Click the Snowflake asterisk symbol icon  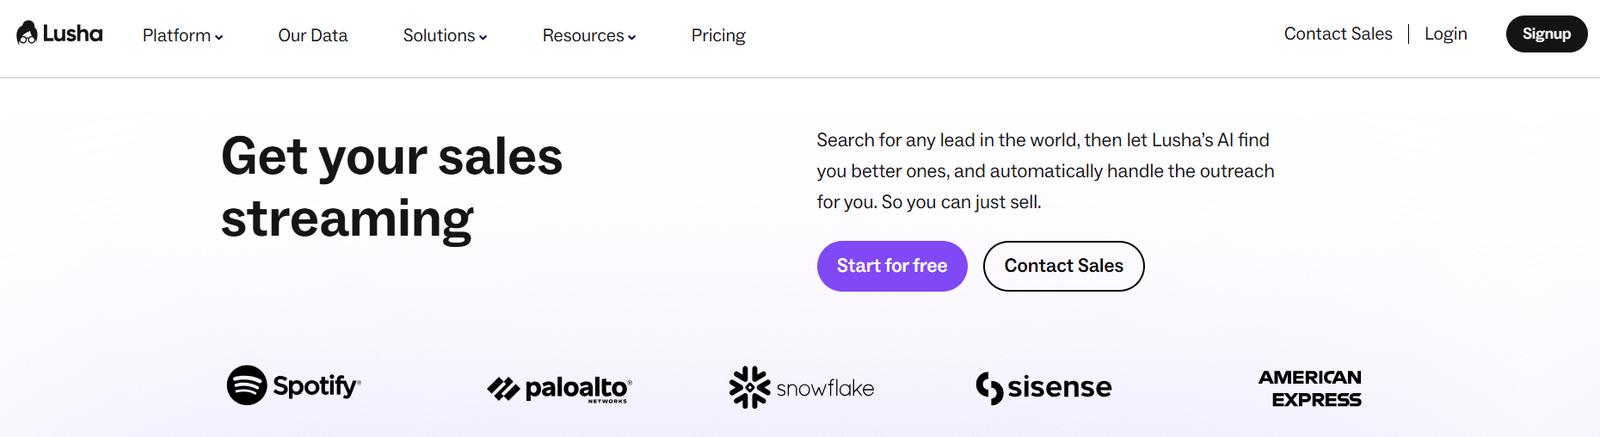749,387
